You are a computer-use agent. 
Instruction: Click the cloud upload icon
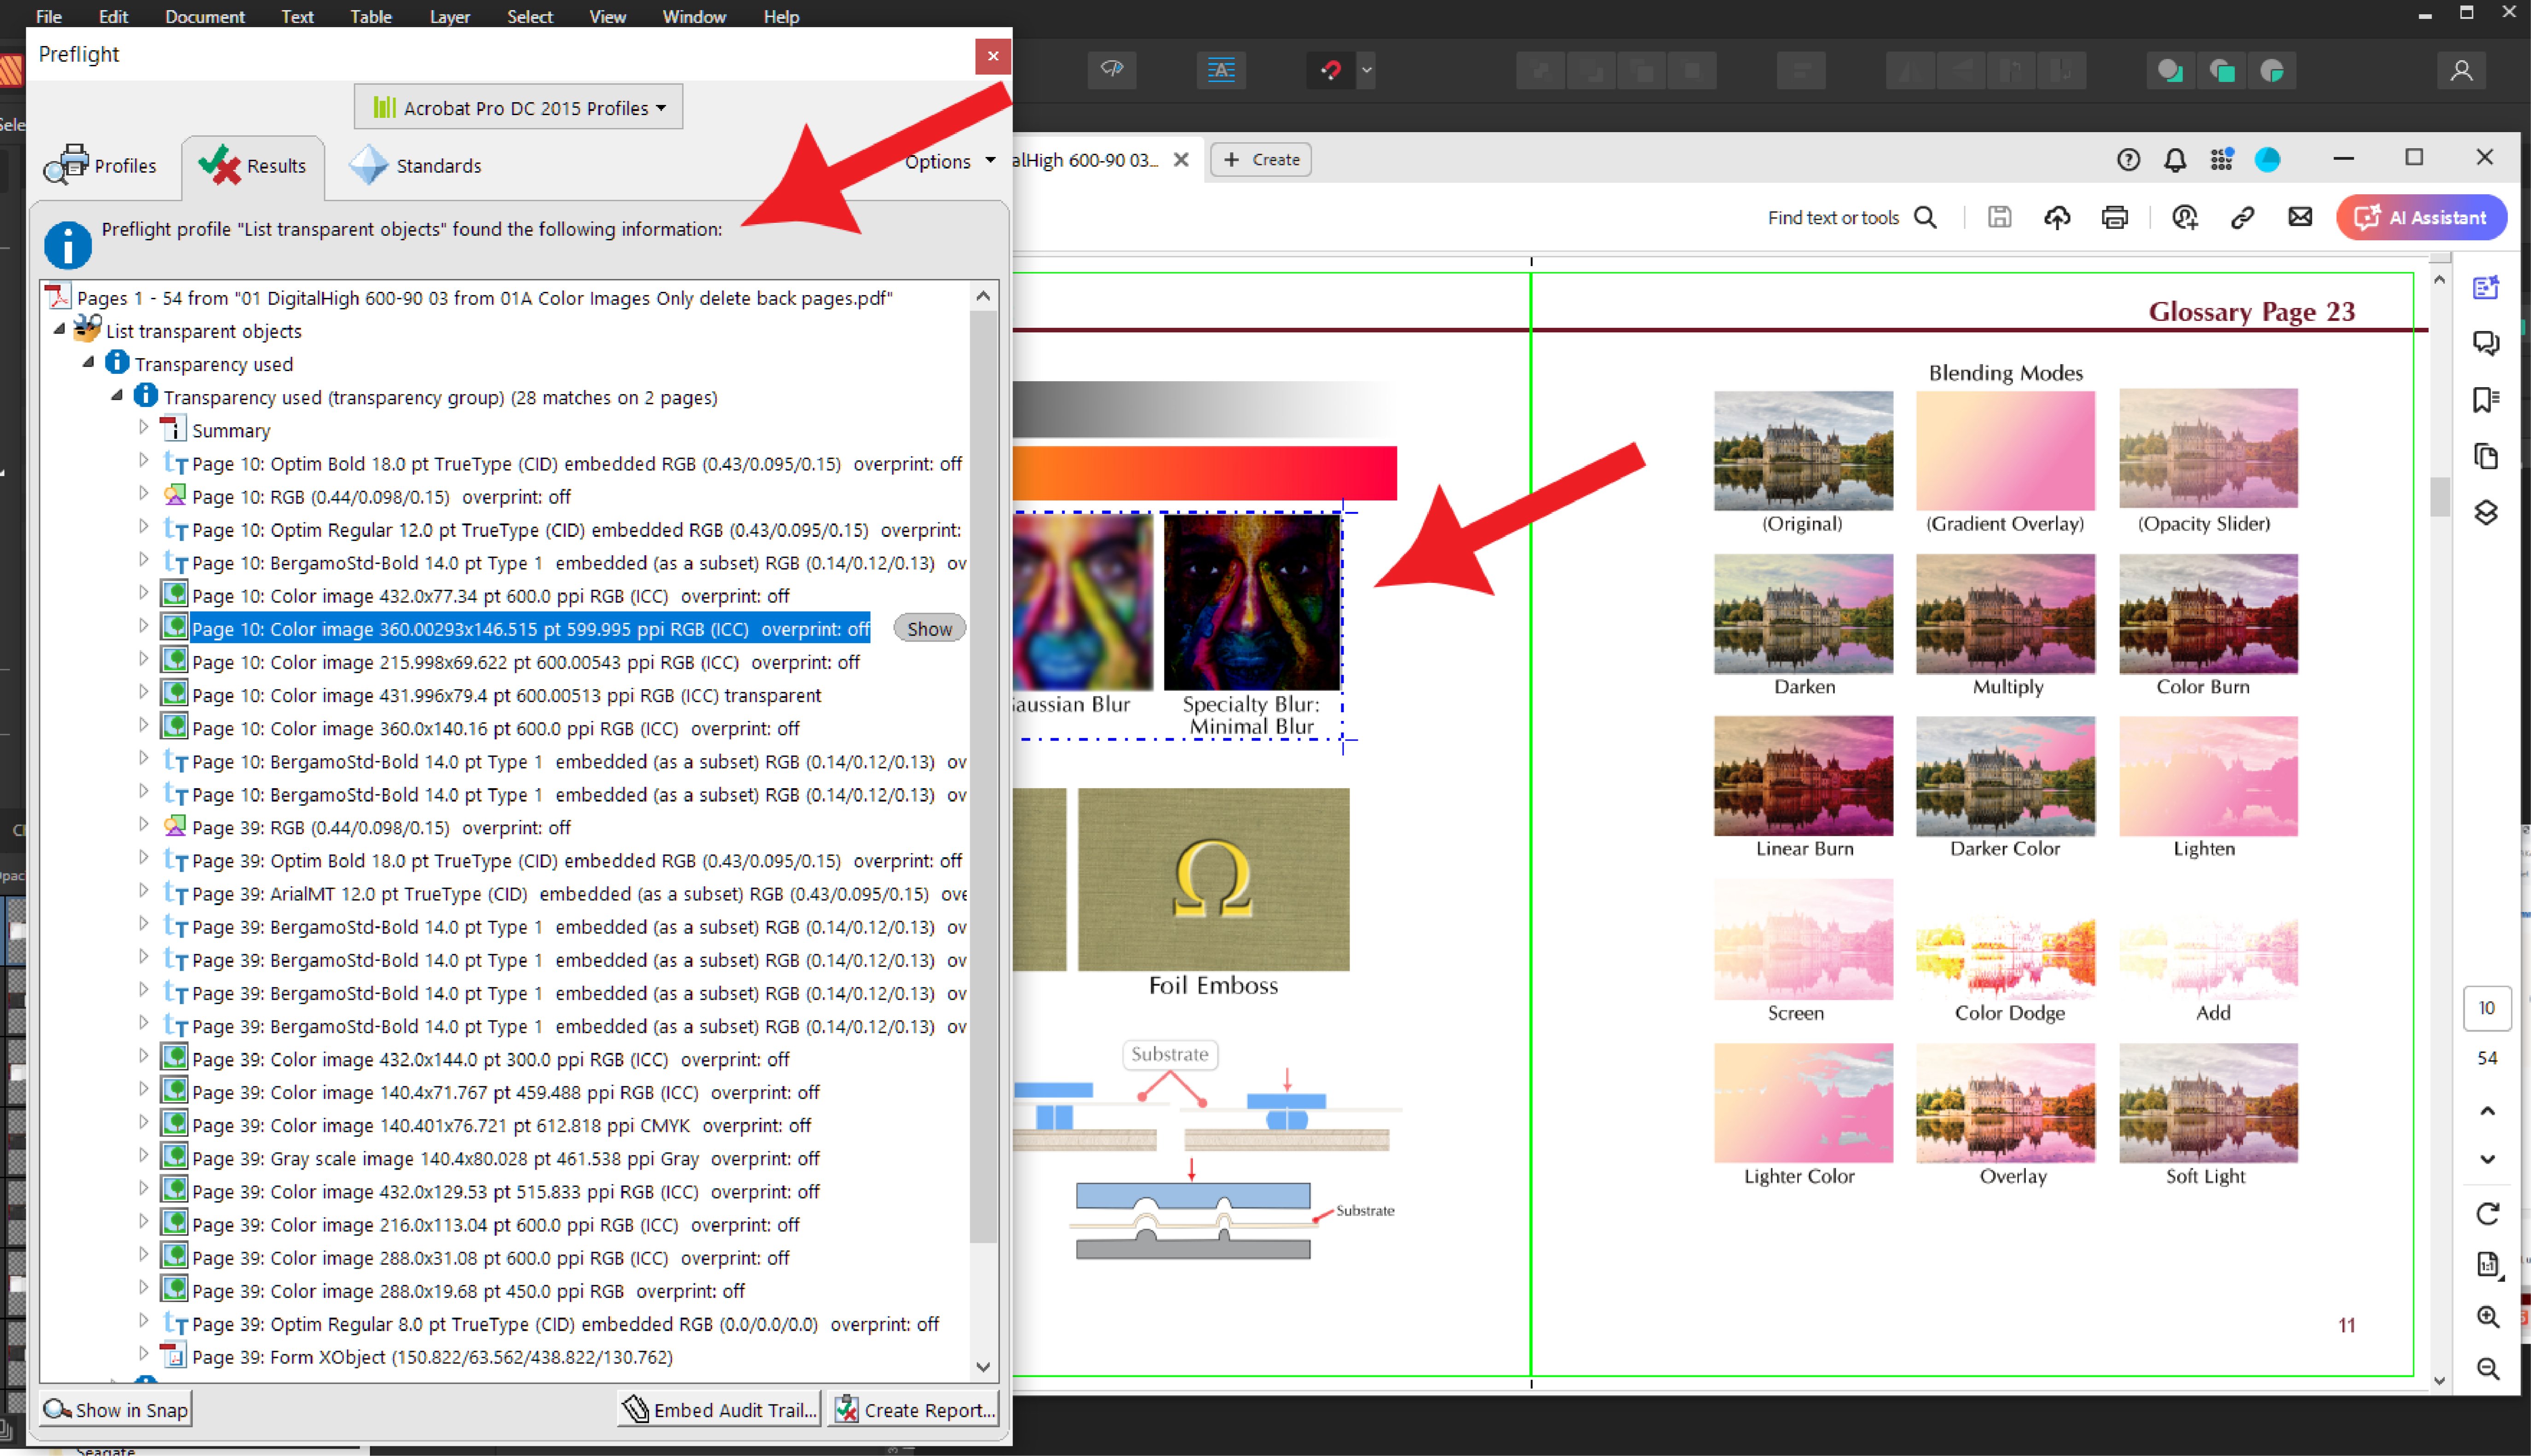point(2057,217)
